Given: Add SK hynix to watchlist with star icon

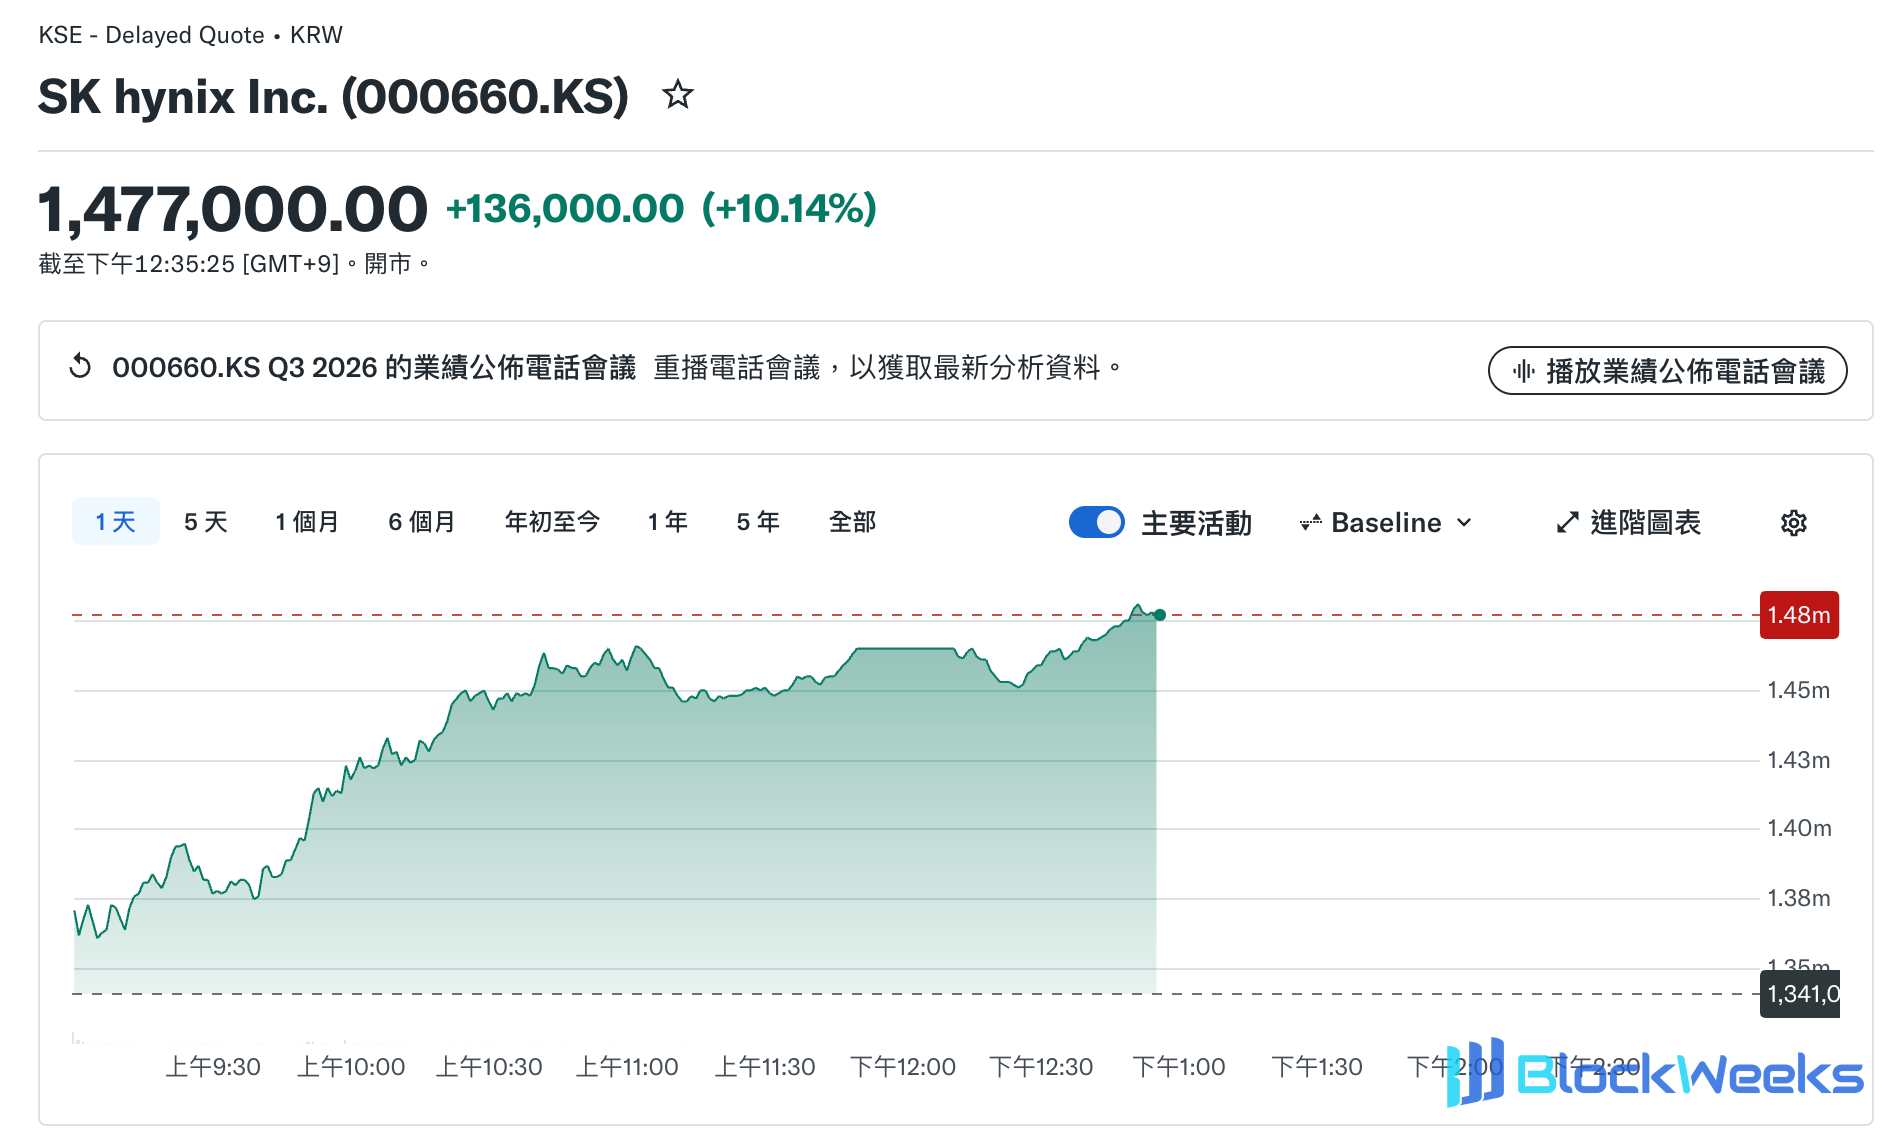Looking at the screenshot, I should [678, 95].
